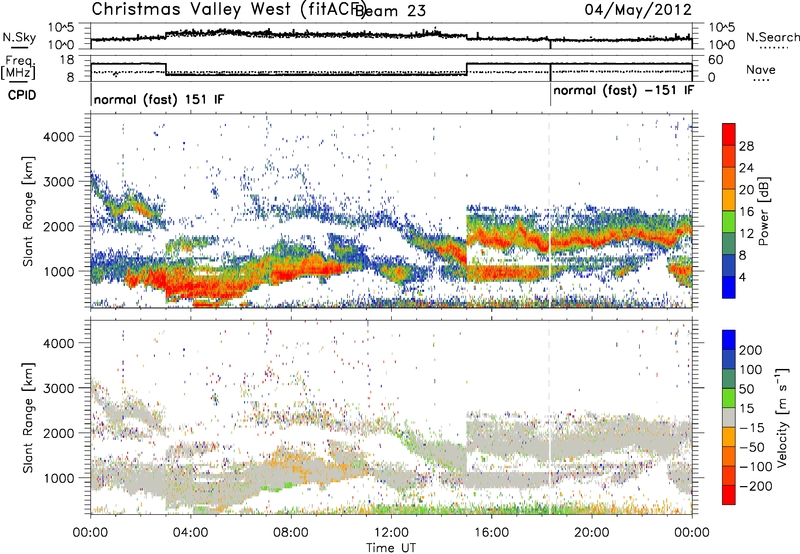Click '4000' on the power panel range axis
The width and height of the screenshot is (800, 554).
click(59, 137)
